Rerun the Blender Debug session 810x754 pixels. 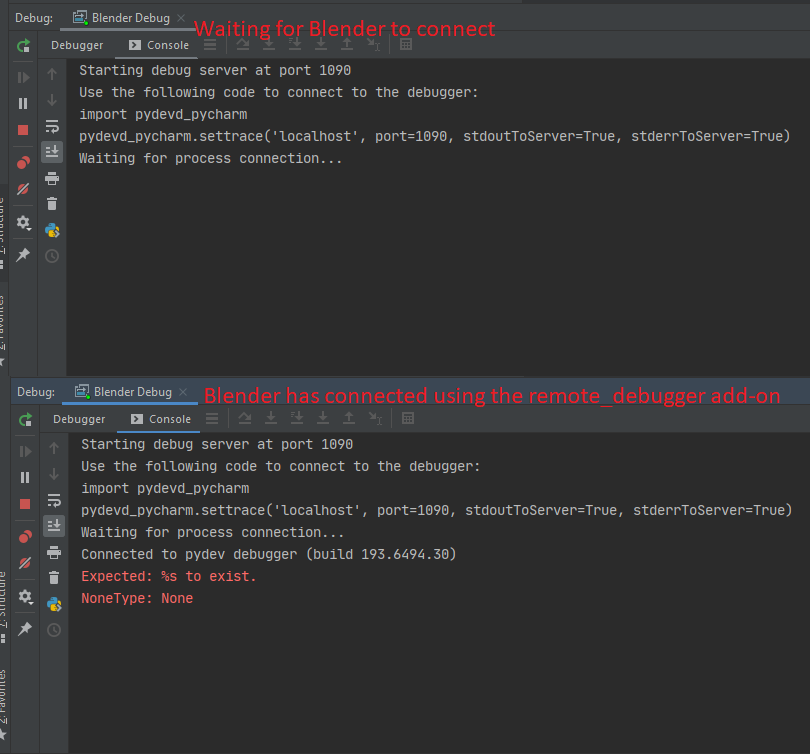[22, 45]
